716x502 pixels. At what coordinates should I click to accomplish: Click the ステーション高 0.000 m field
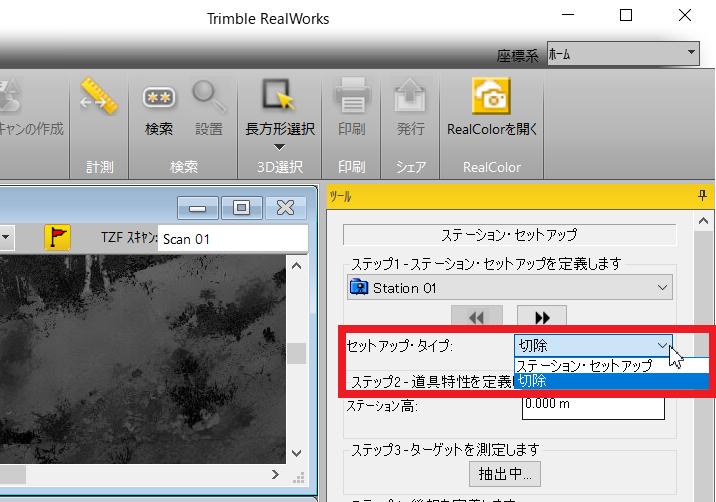(593, 407)
